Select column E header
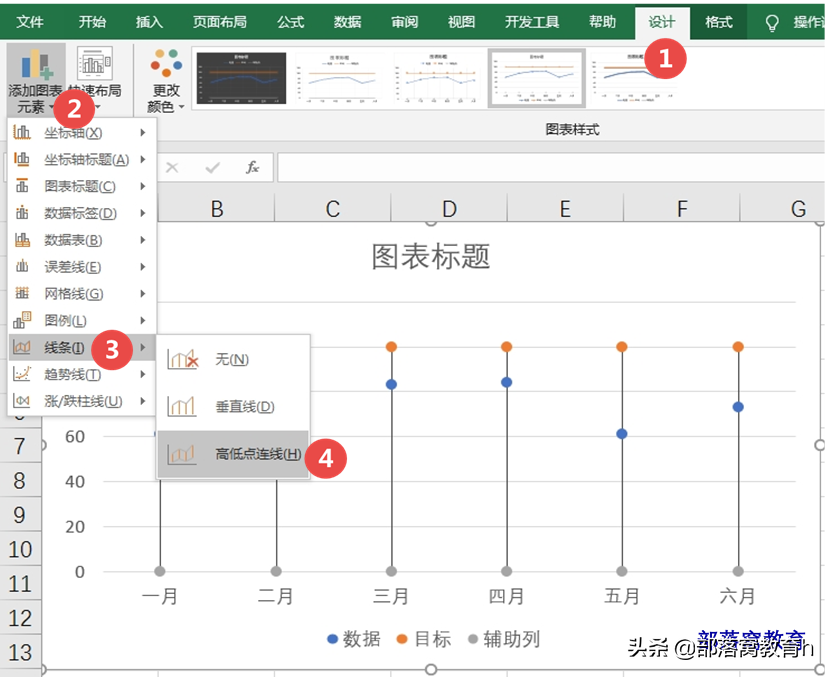Viewport: 833px width, 677px height. click(x=565, y=208)
